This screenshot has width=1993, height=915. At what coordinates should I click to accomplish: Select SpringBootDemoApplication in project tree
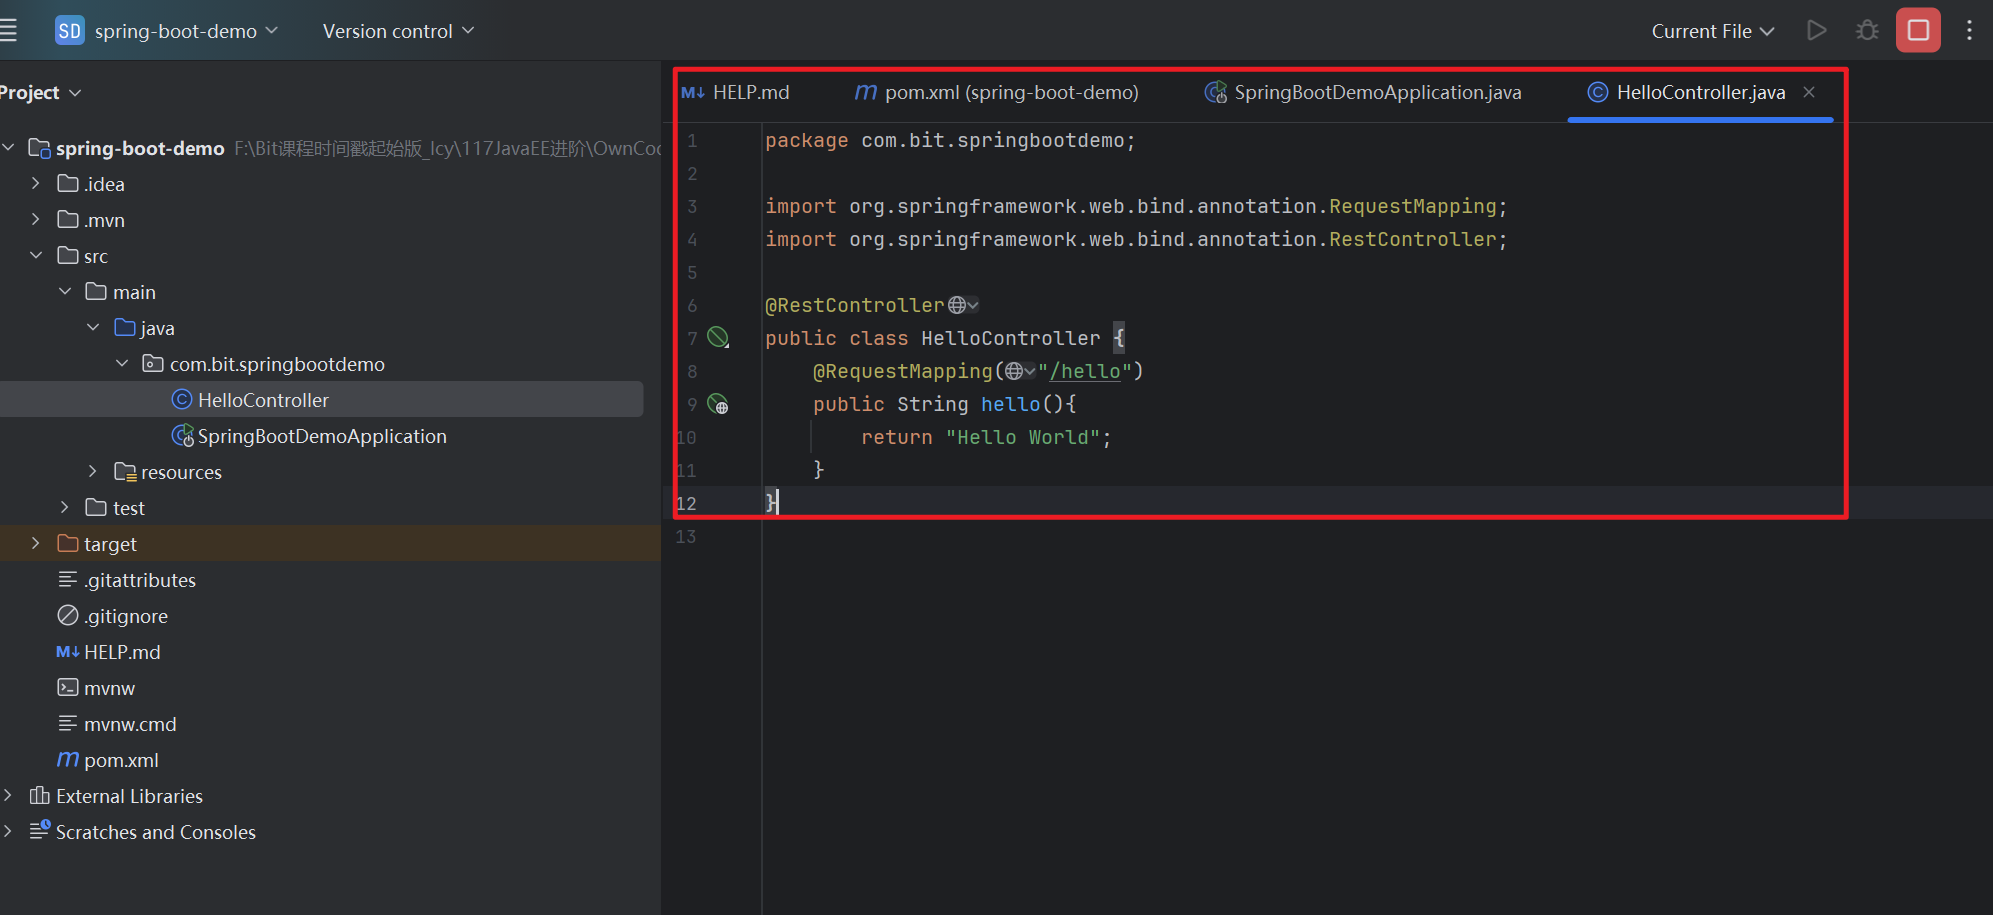coord(321,436)
